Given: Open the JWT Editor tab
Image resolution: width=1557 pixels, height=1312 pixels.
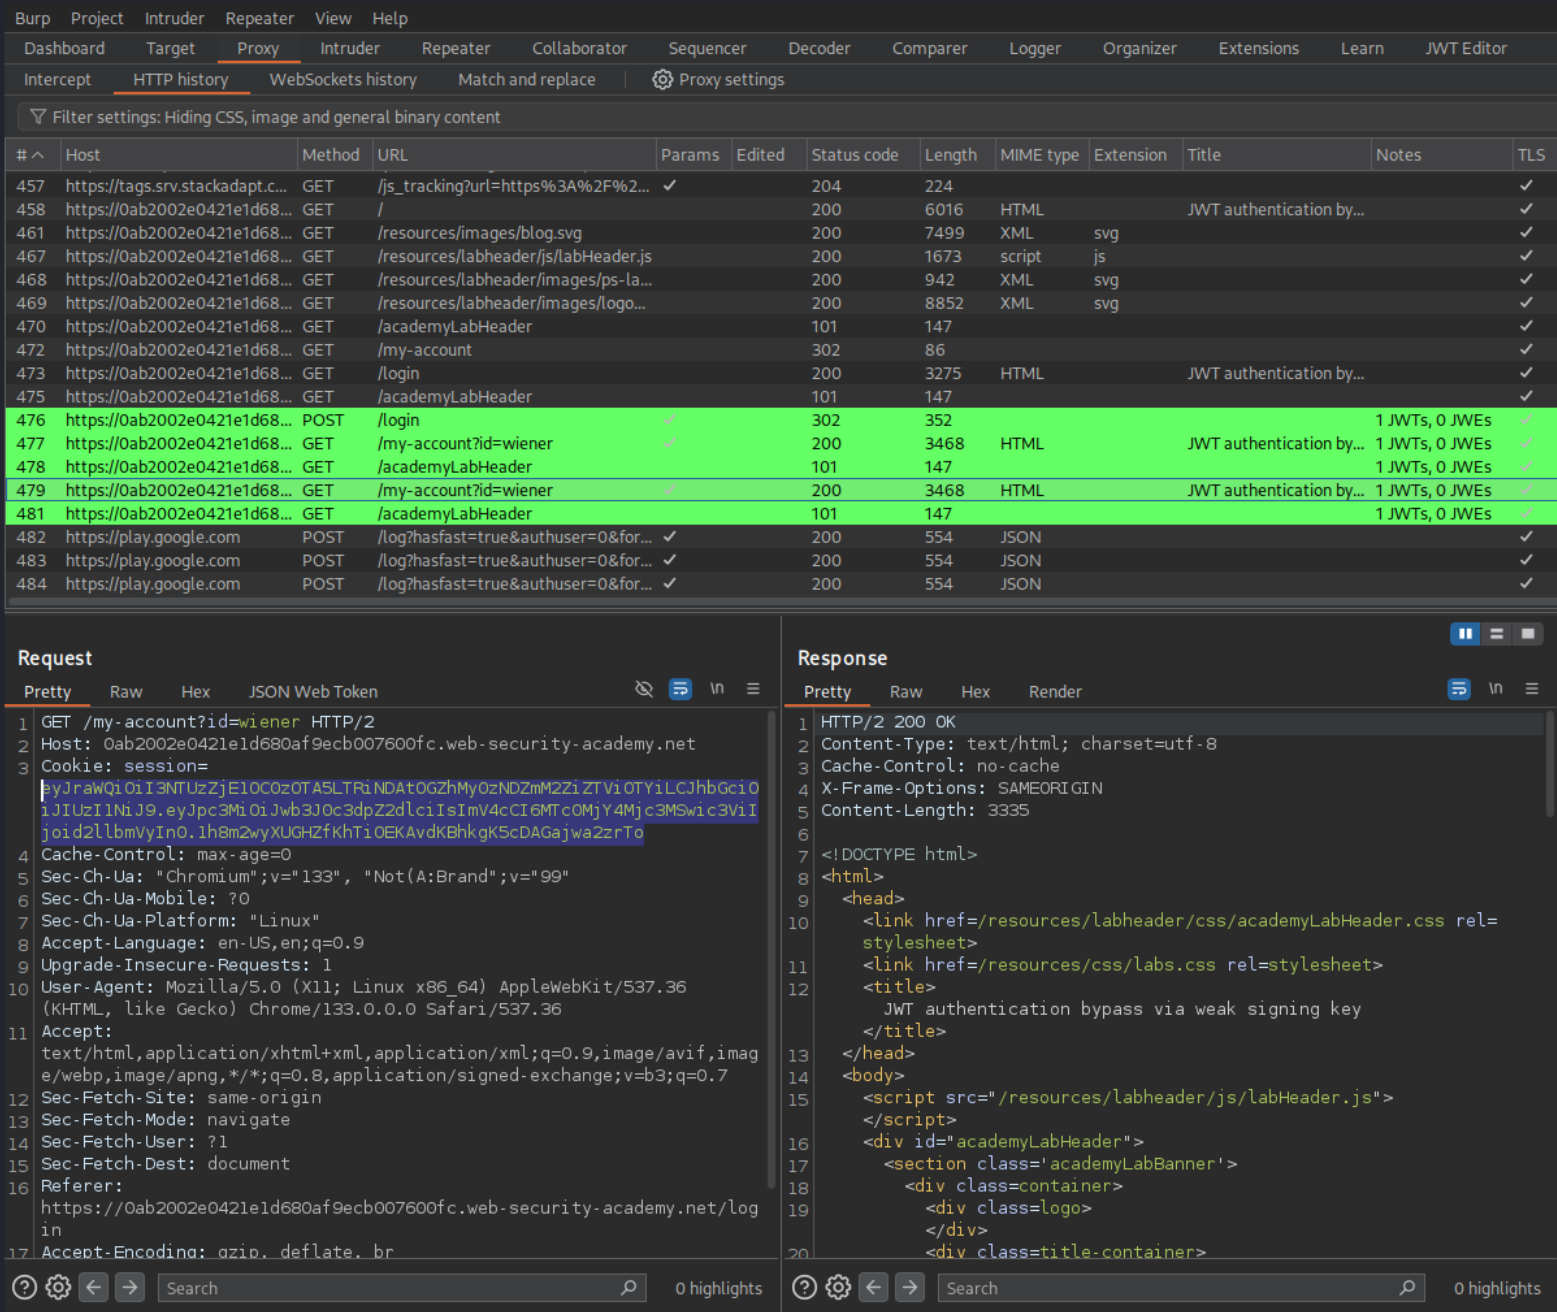Looking at the screenshot, I should pos(1465,48).
